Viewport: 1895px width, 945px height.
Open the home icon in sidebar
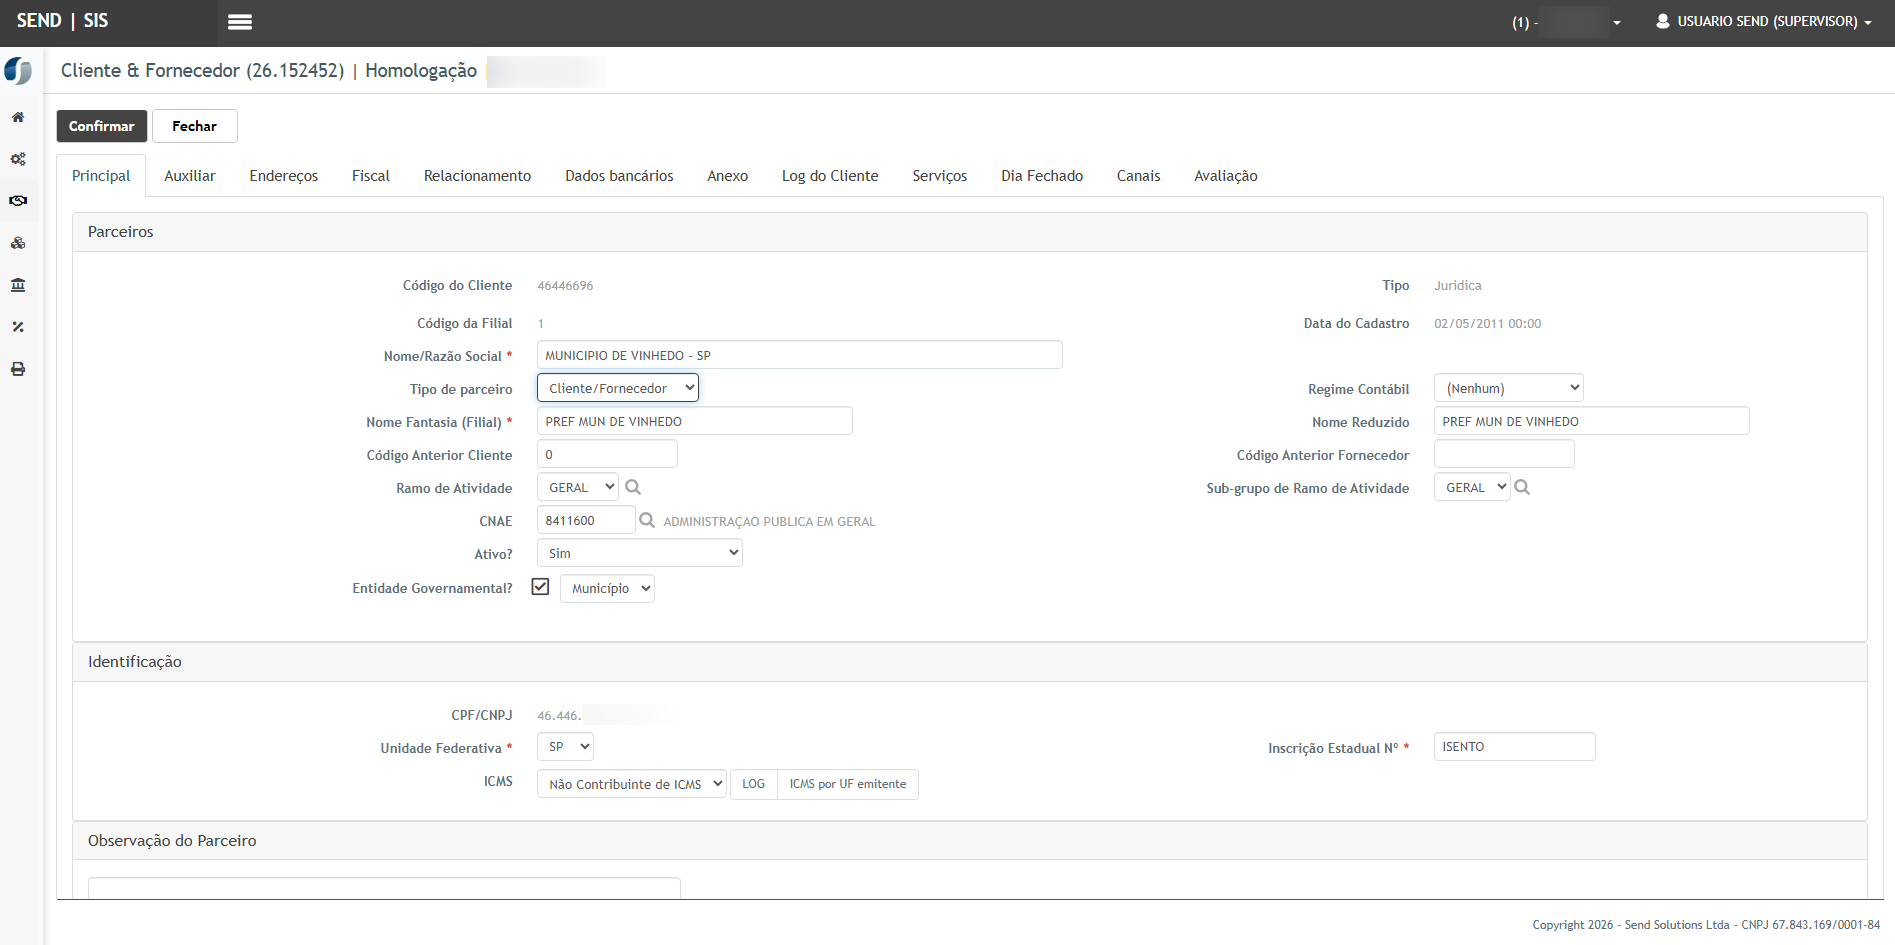18,117
